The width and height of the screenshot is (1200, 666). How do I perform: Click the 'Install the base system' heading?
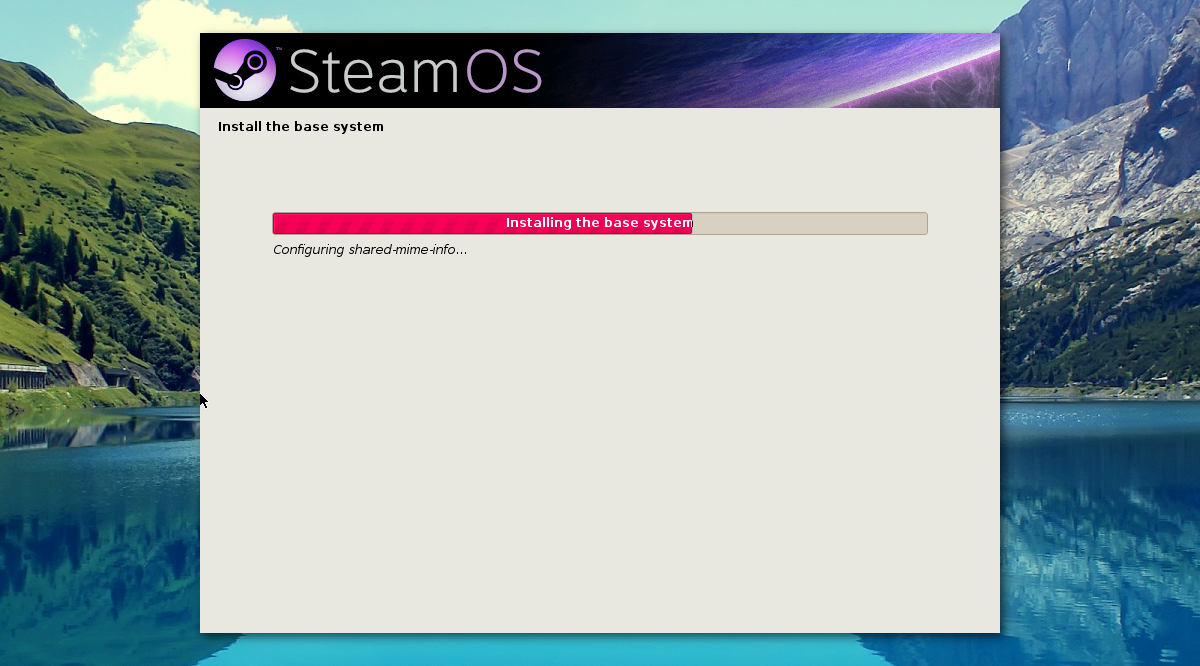click(x=301, y=127)
